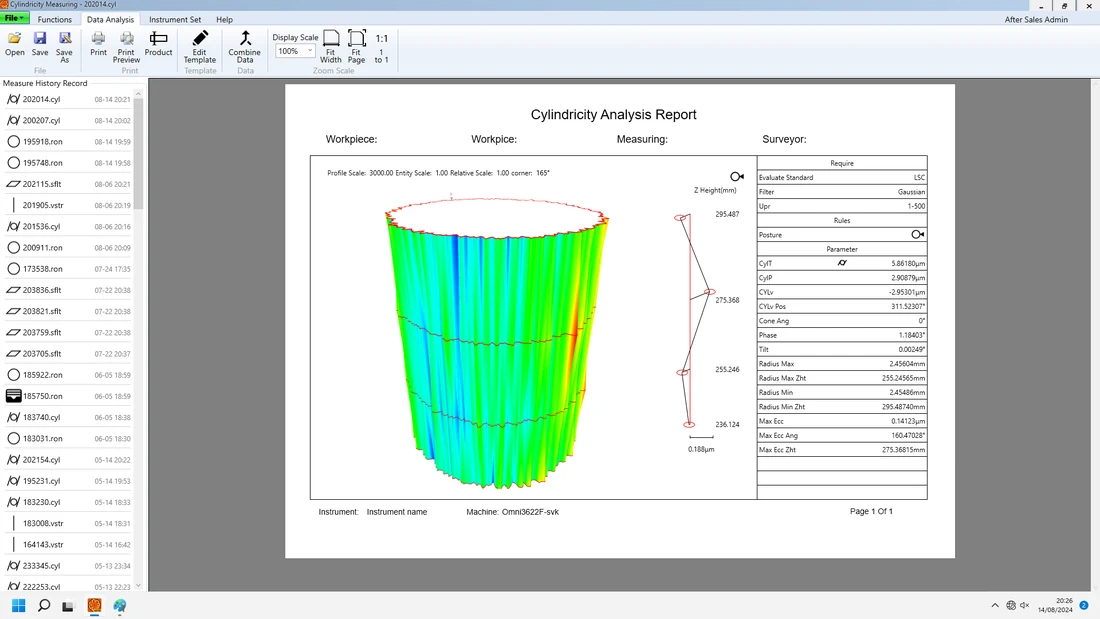
Task: Open the taskbar clock and date
Action: (1056, 606)
